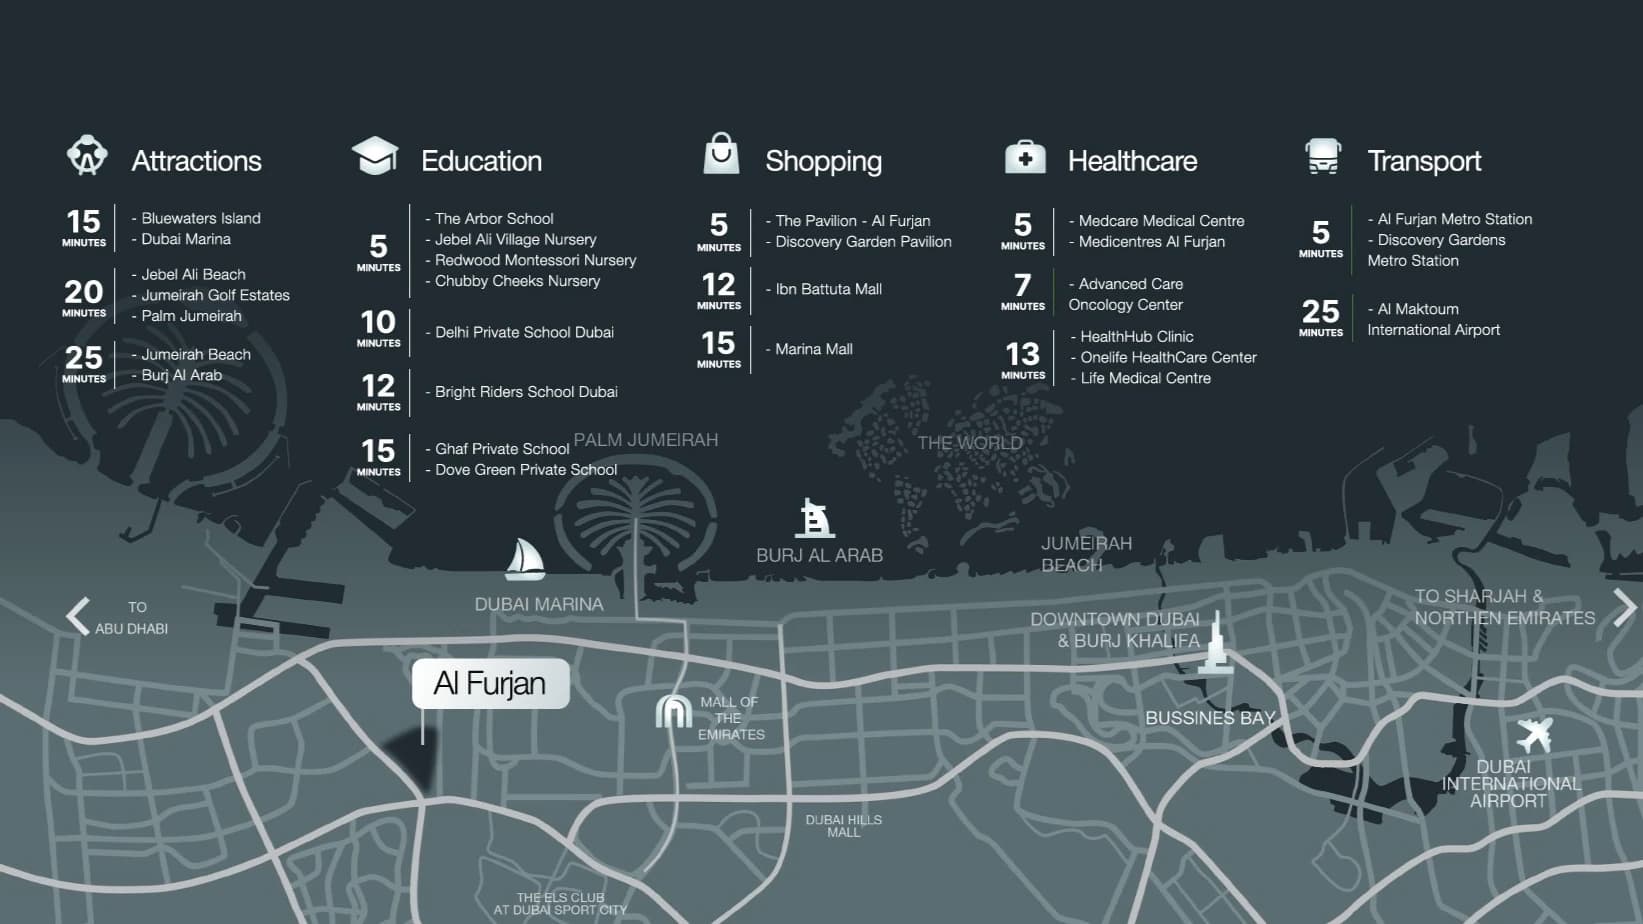Click the Jumeirah Beach map label

[1086, 554]
